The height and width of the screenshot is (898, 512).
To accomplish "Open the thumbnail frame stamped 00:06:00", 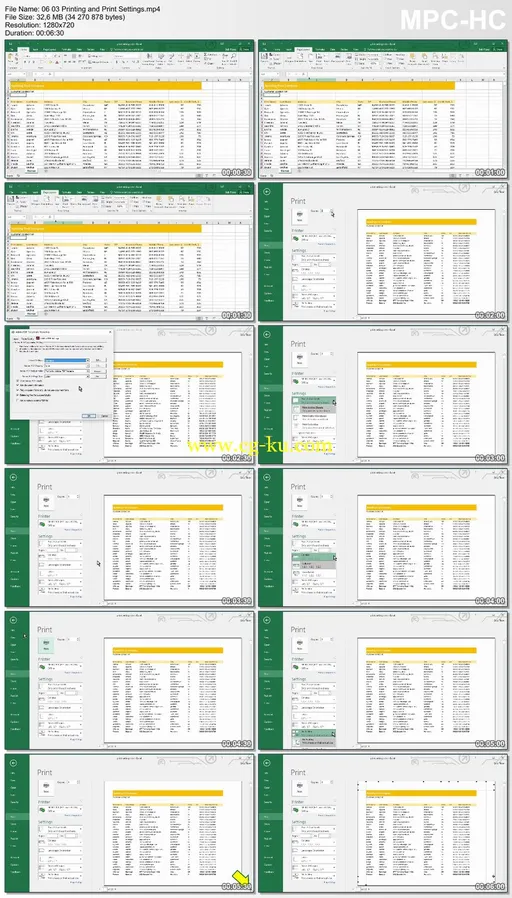I will (383, 823).
